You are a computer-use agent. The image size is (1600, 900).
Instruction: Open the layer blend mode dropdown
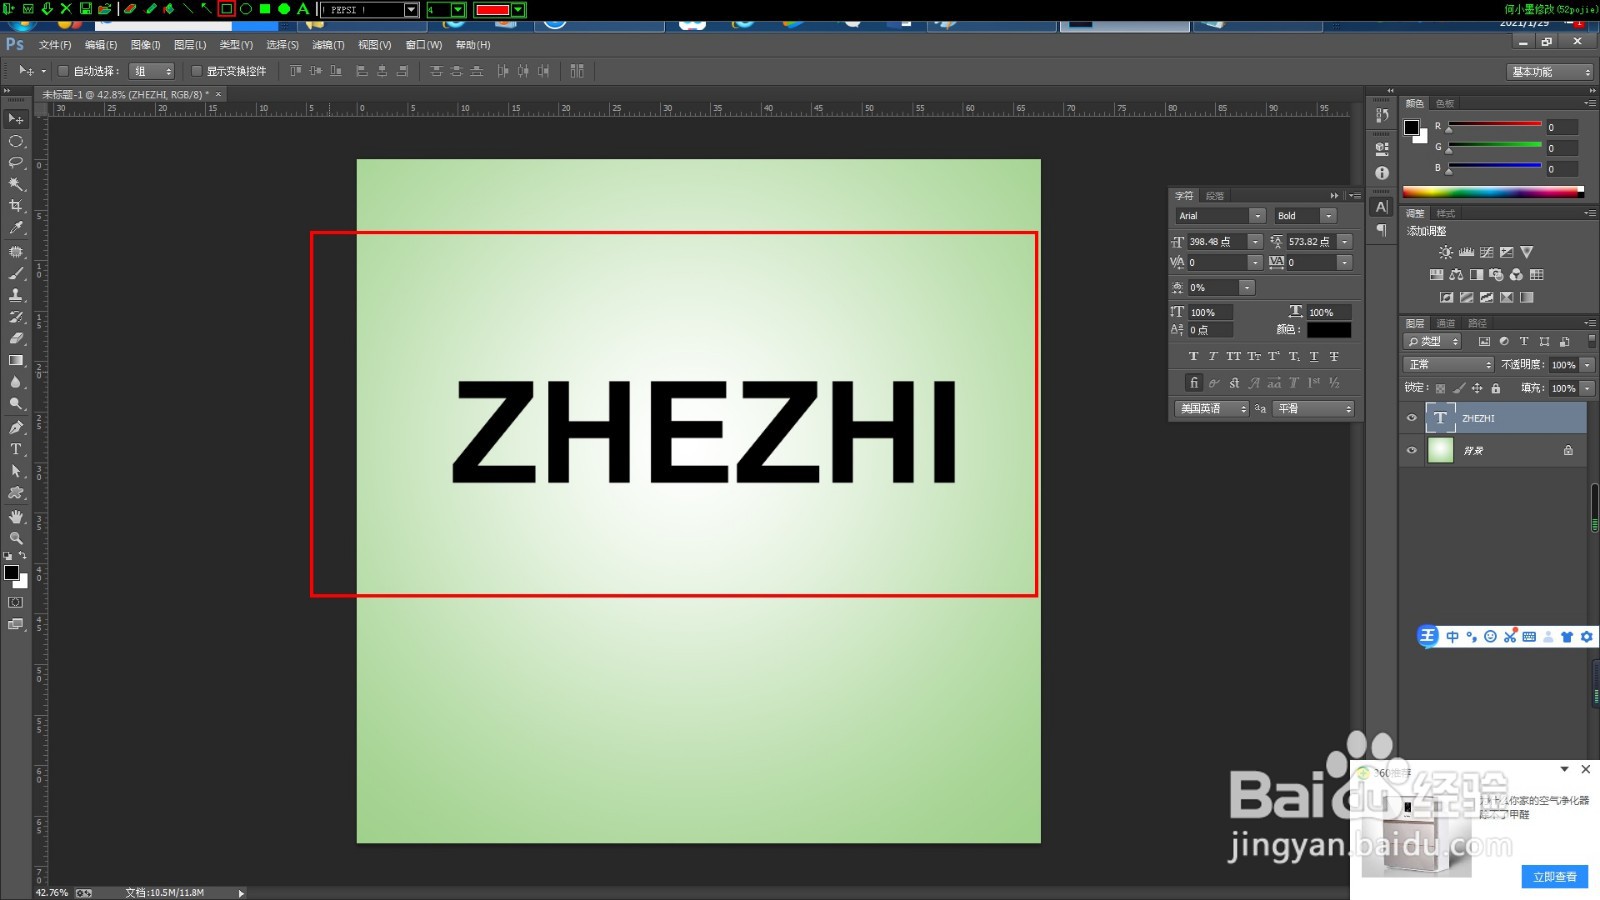click(1449, 365)
